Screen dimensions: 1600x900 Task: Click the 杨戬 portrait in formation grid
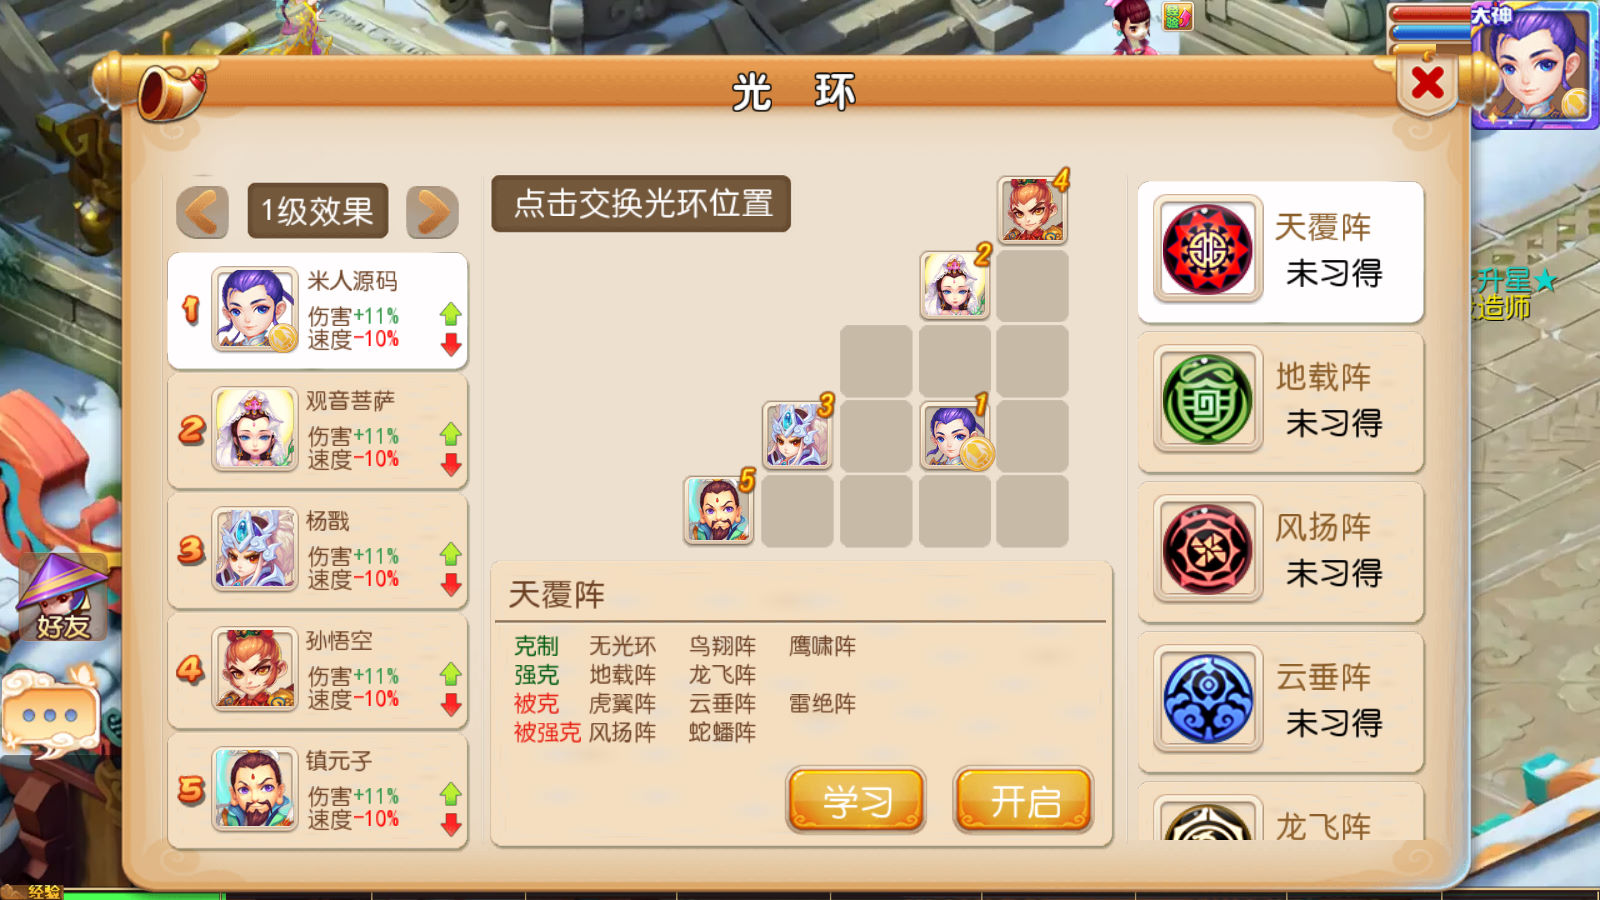click(x=797, y=435)
